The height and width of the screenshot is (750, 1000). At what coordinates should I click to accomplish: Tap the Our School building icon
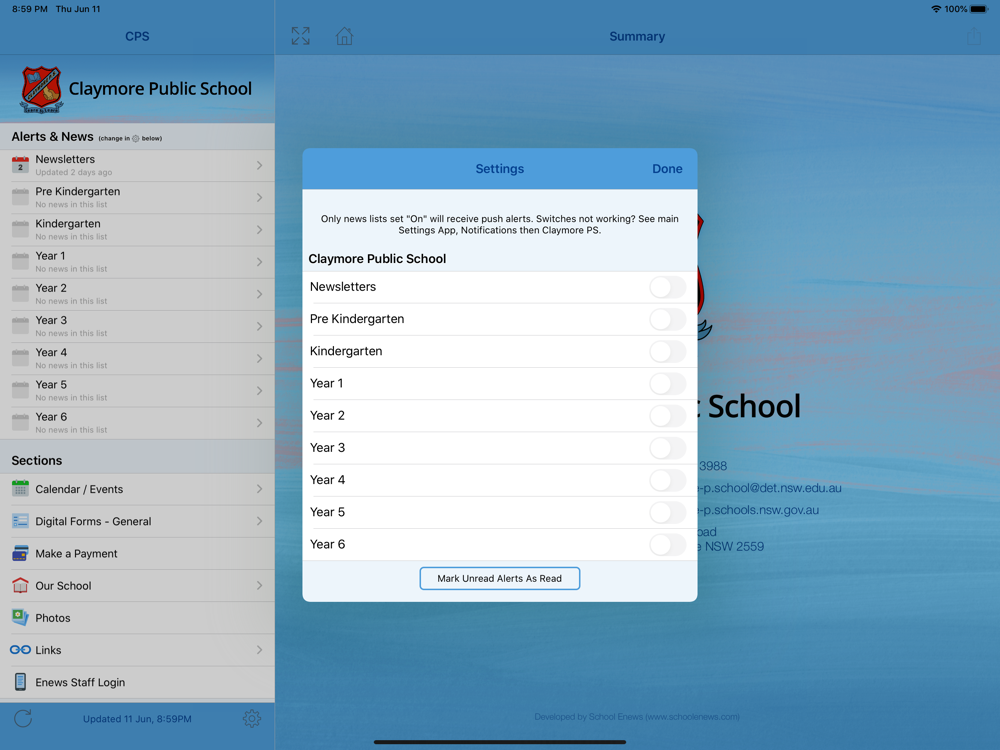(20, 585)
